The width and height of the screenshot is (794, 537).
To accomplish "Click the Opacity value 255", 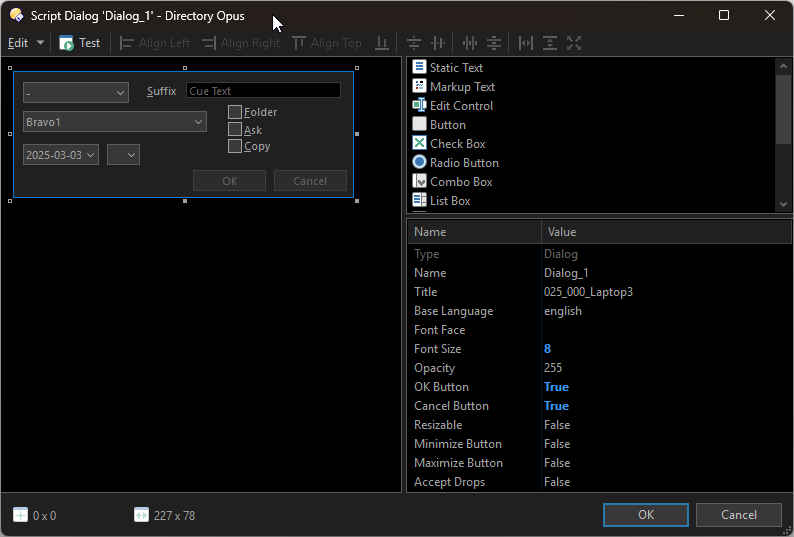I will (x=553, y=368).
